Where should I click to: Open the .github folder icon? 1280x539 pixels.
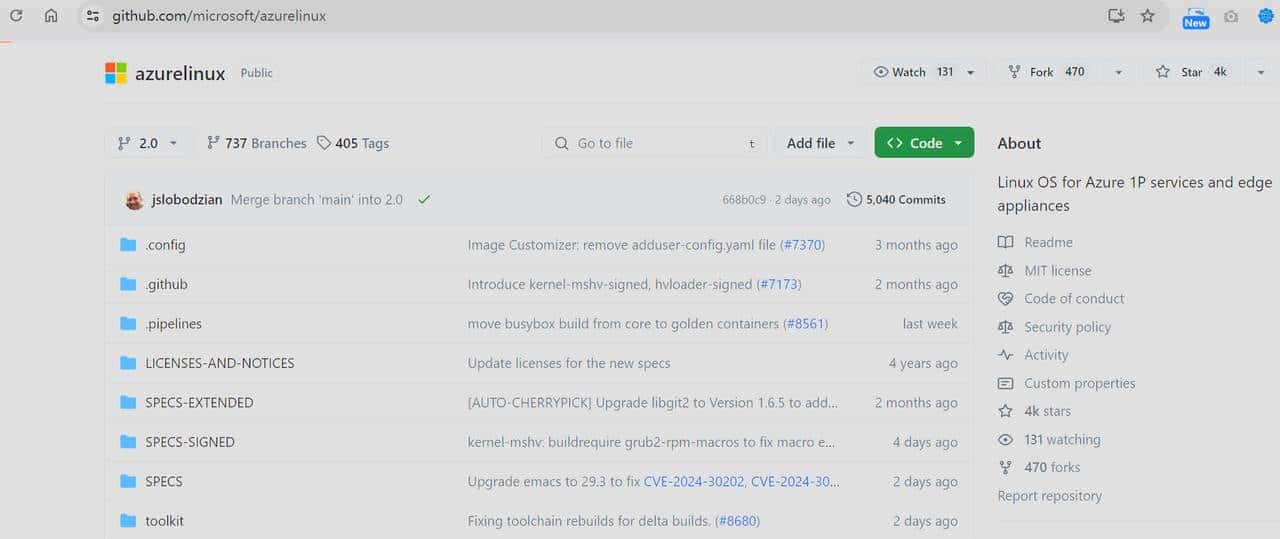coord(128,284)
